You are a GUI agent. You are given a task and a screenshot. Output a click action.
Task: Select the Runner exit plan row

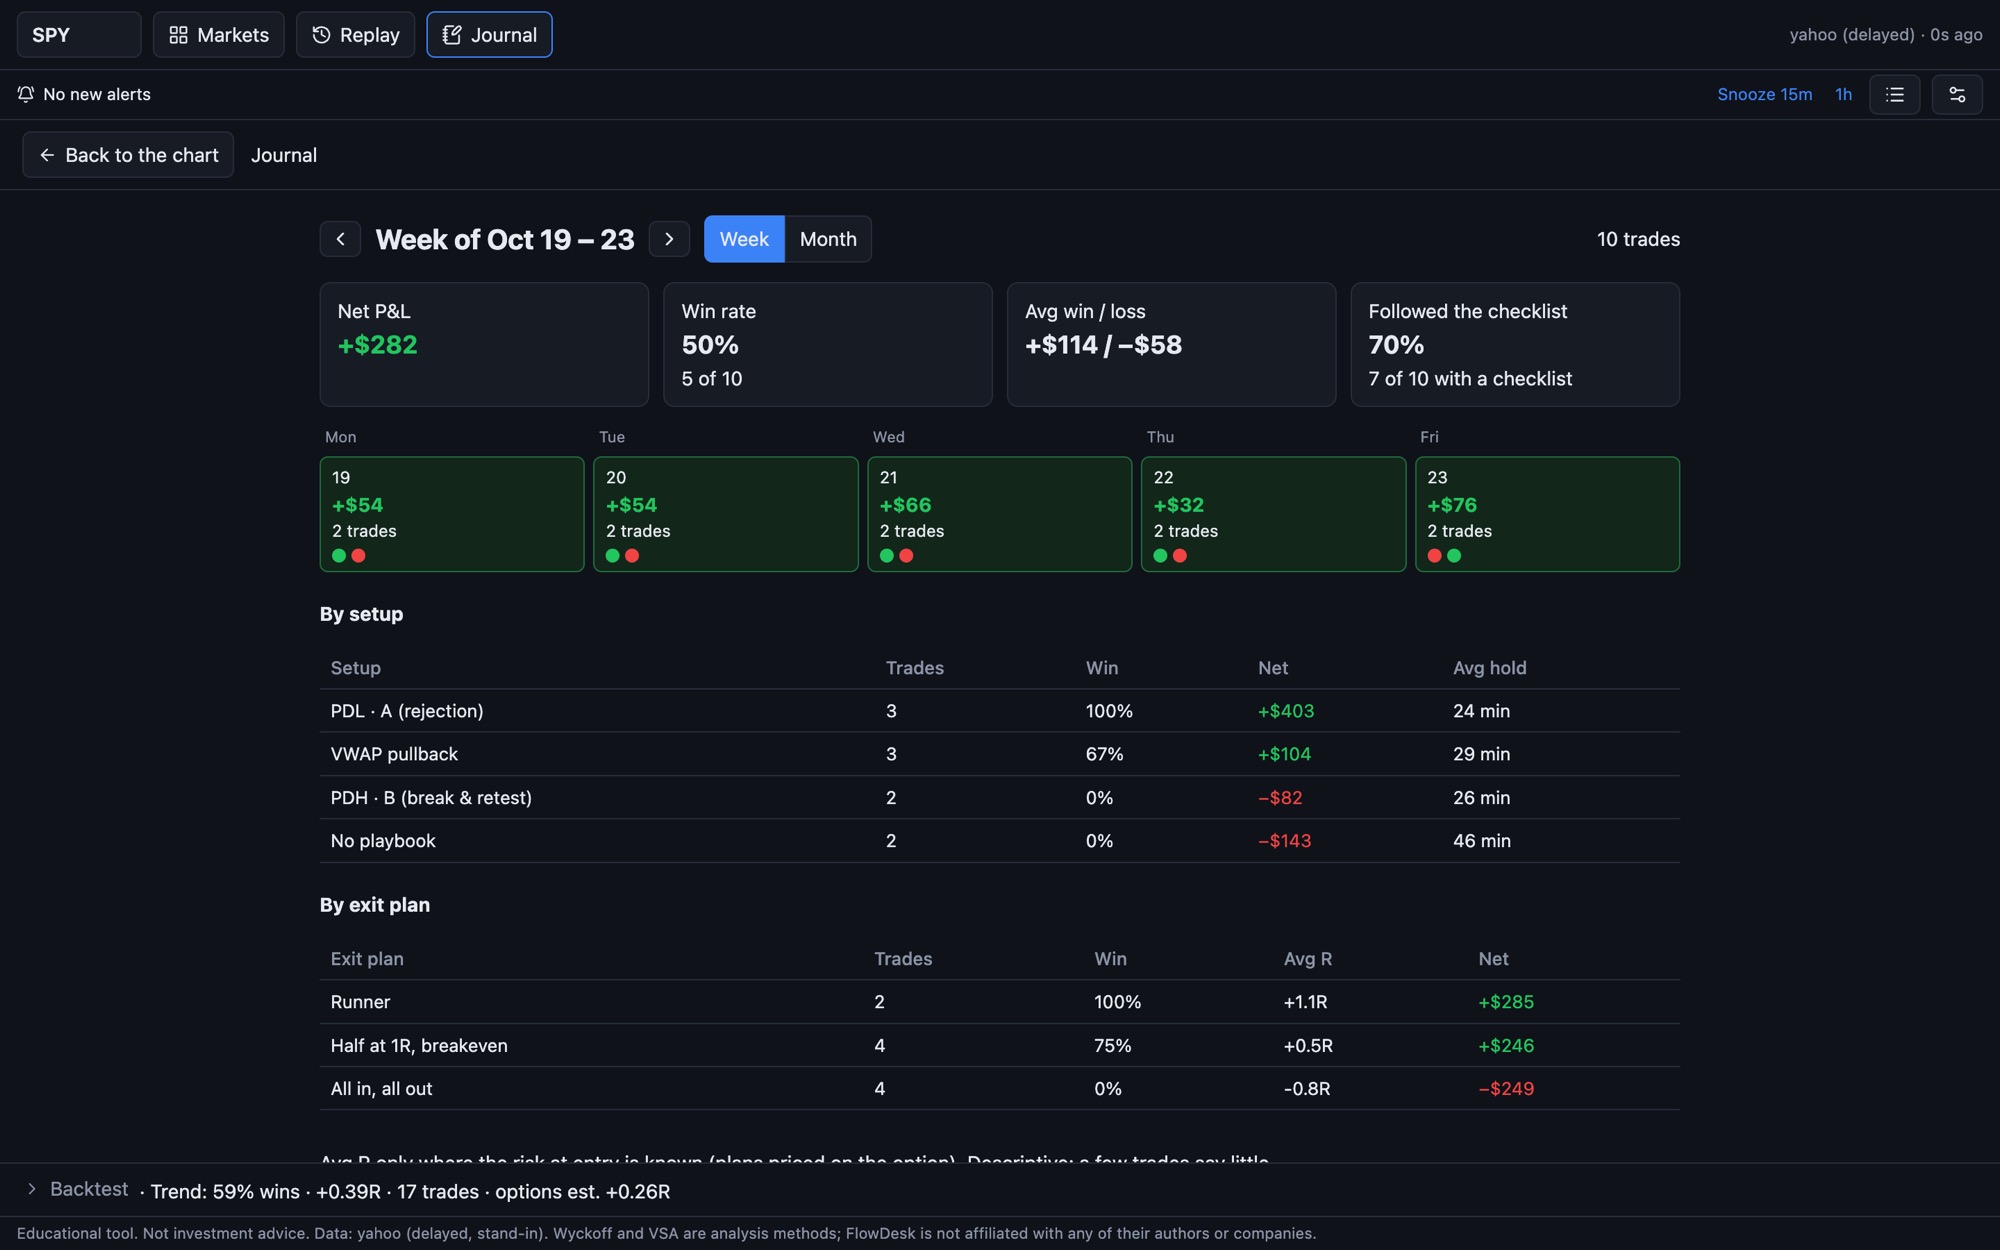pyautogui.click(x=1000, y=1002)
